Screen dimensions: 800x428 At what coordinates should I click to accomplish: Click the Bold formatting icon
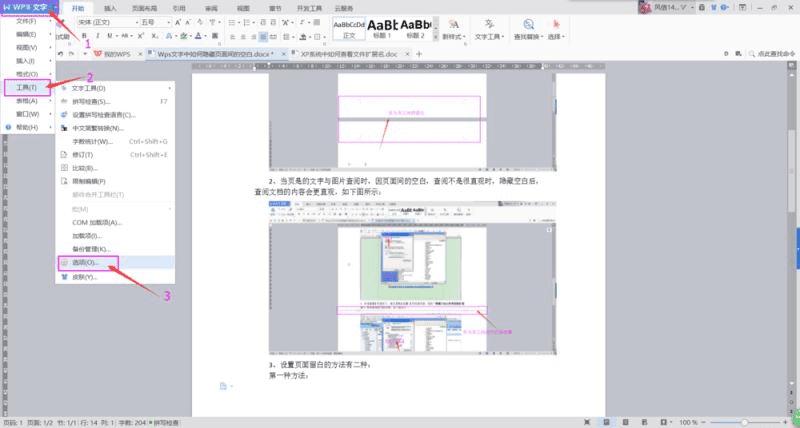[84, 36]
